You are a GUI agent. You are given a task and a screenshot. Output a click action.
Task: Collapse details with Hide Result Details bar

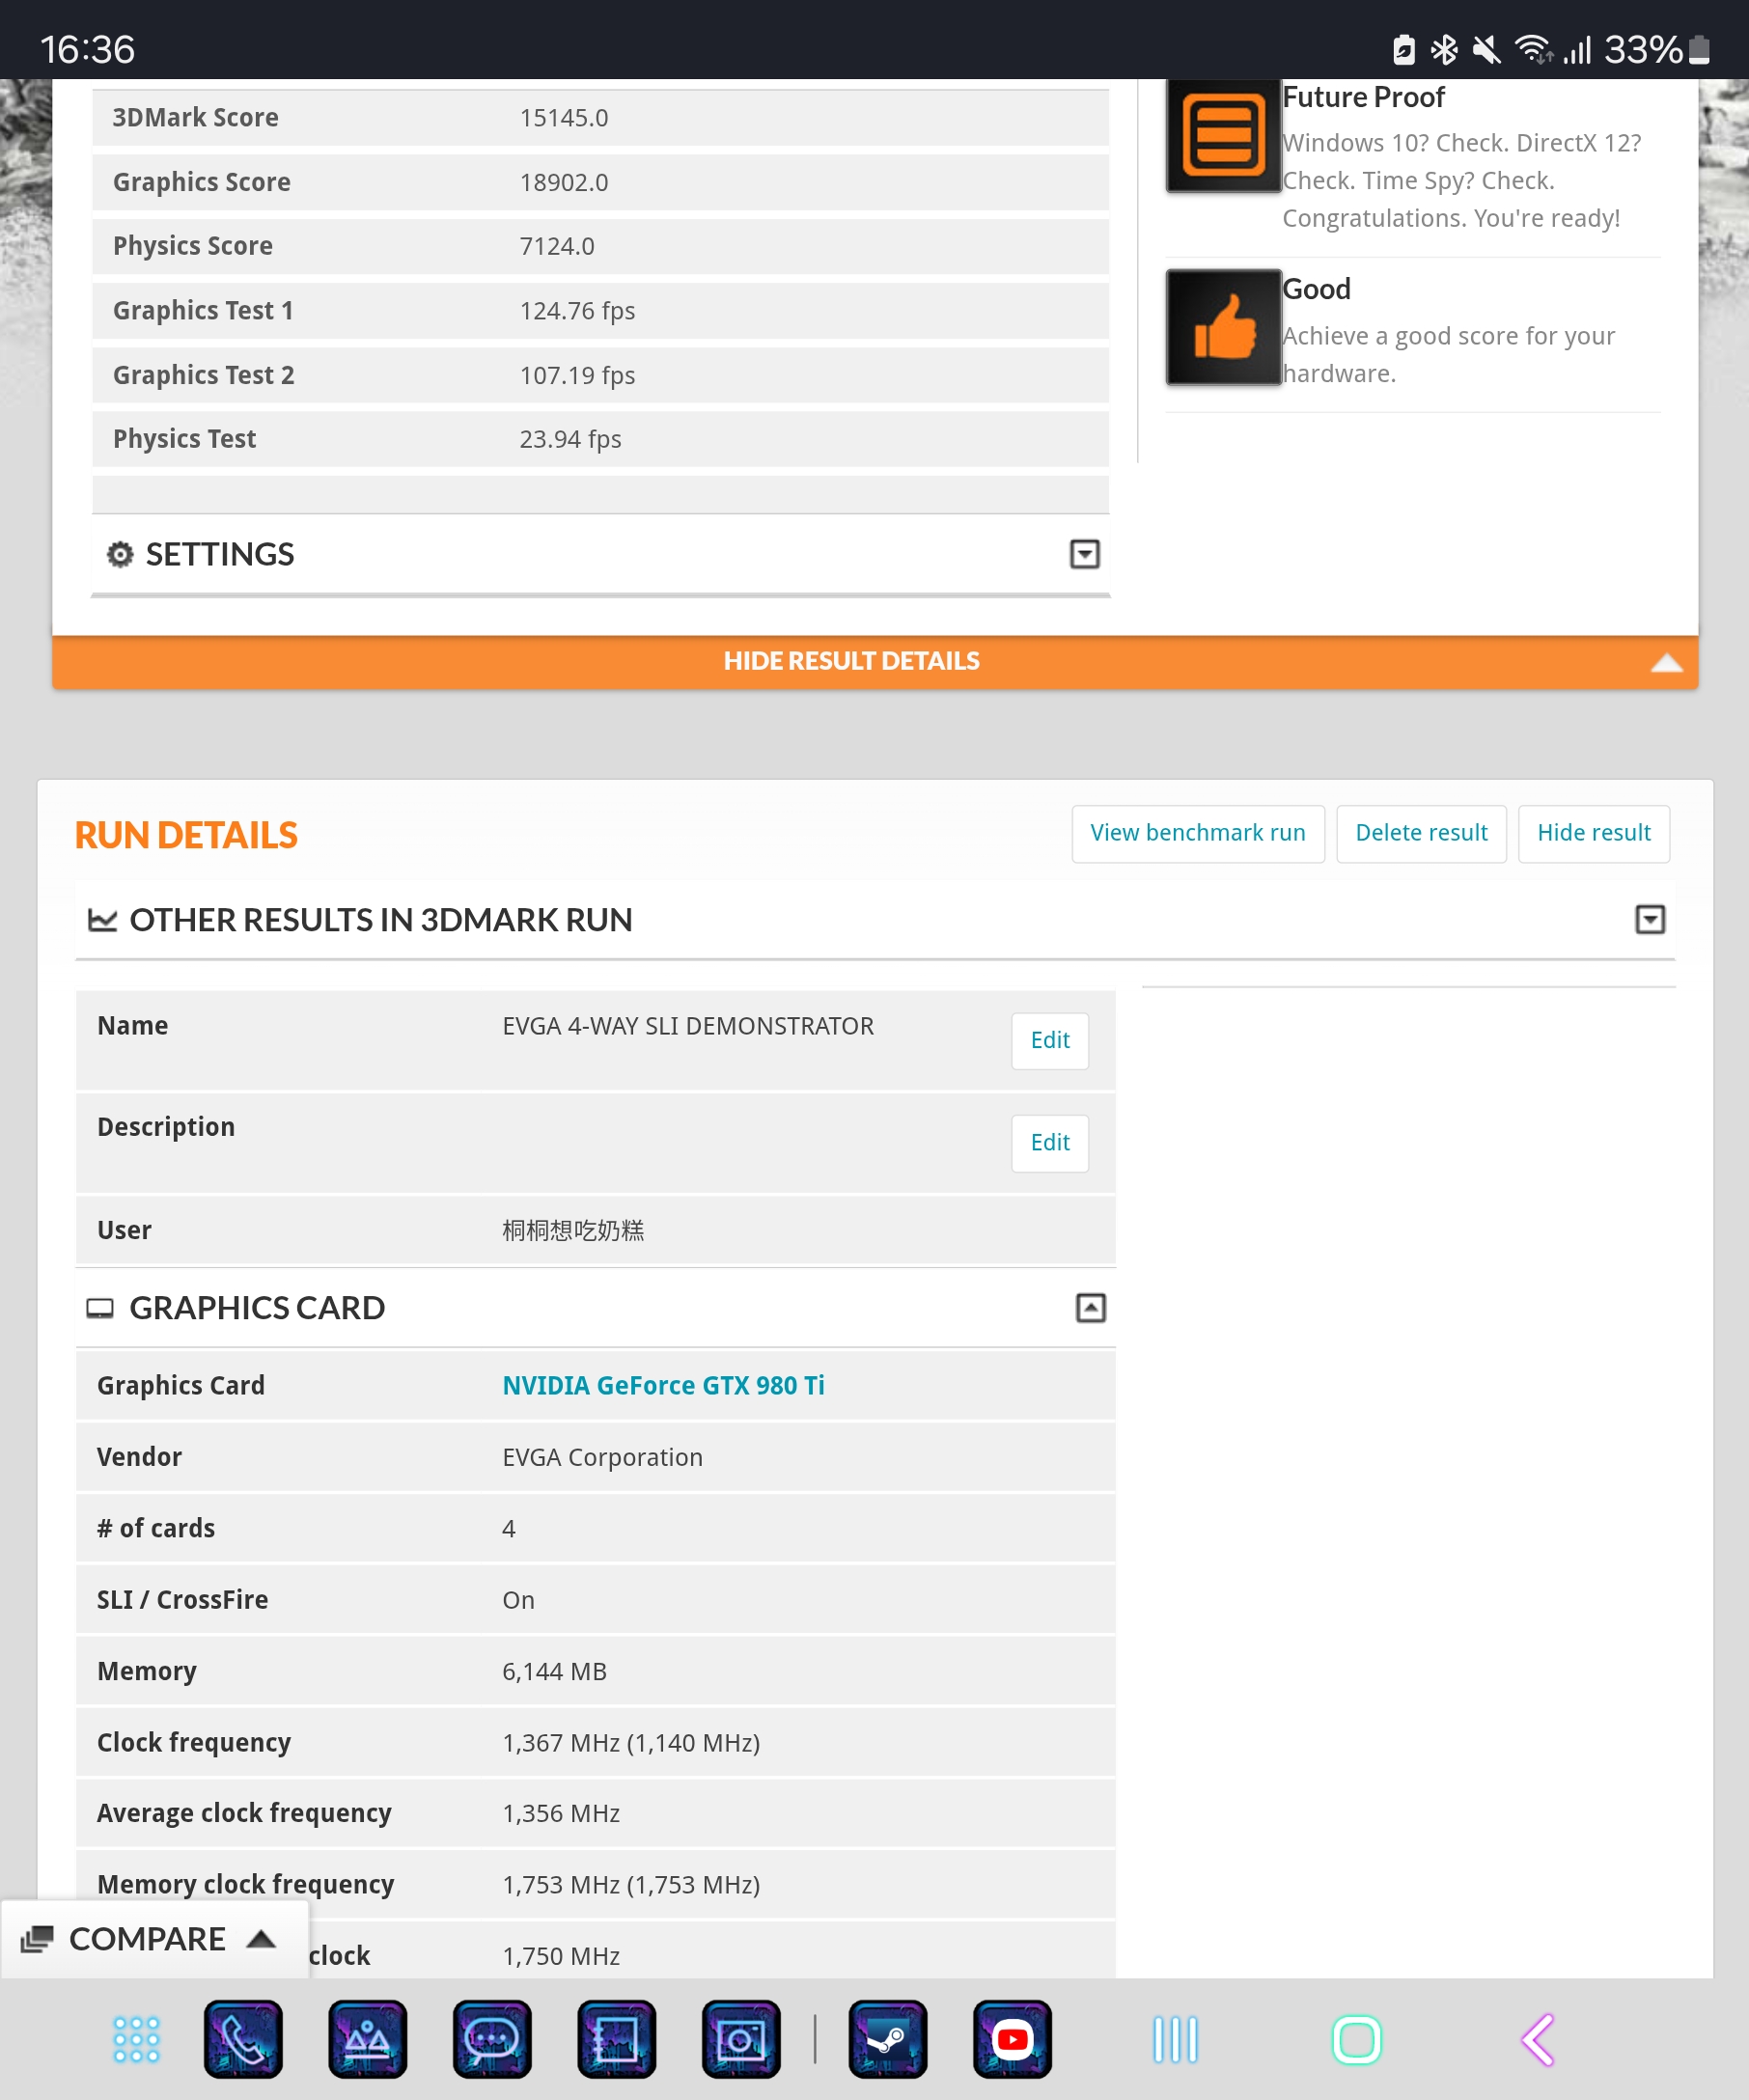(875, 661)
